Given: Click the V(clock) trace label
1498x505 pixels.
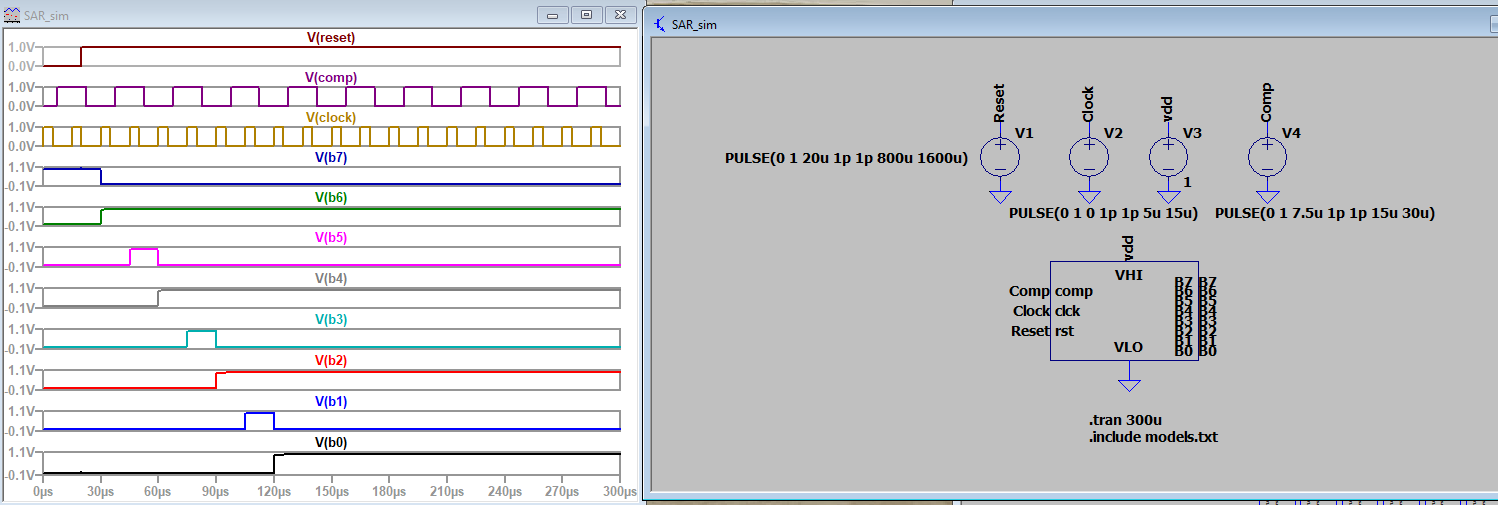Looking at the screenshot, I should pyautogui.click(x=330, y=118).
